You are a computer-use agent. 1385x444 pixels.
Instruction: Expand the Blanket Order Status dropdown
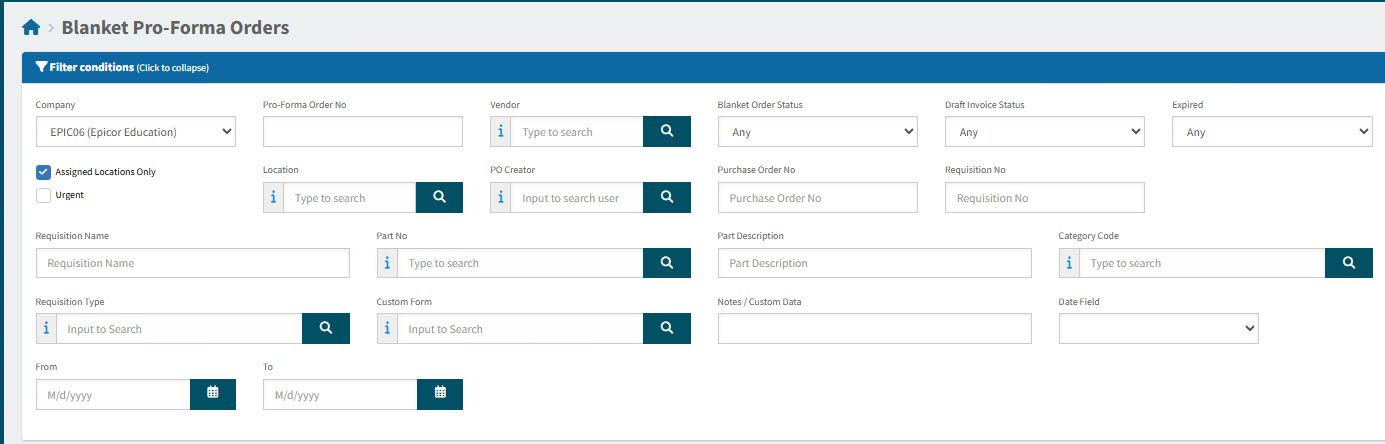(x=817, y=132)
